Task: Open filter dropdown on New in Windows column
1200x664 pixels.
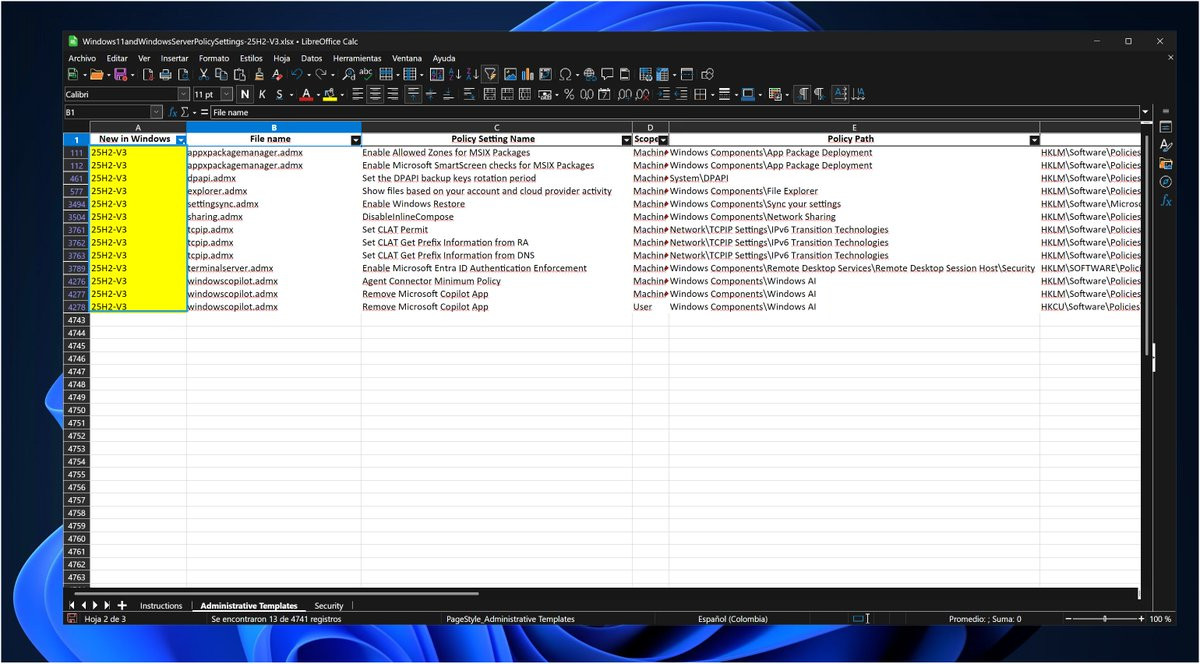Action: pyautogui.click(x=180, y=140)
